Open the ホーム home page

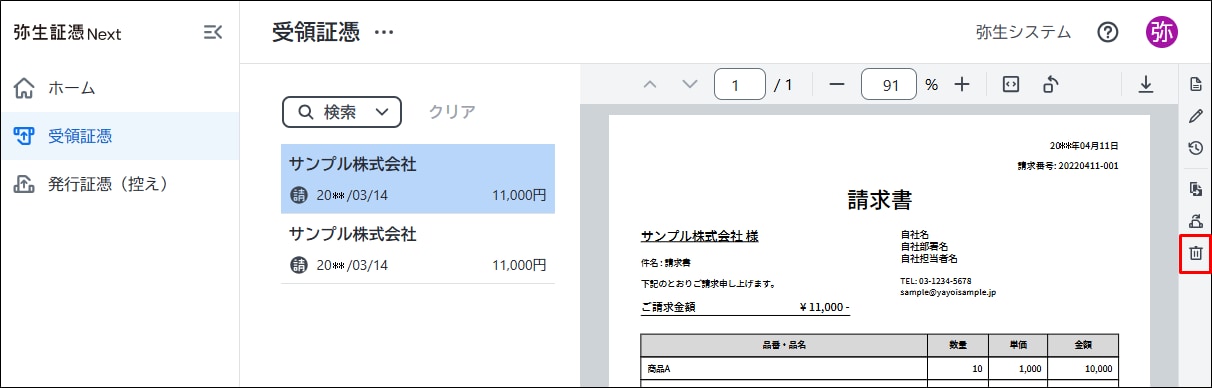tap(119, 88)
